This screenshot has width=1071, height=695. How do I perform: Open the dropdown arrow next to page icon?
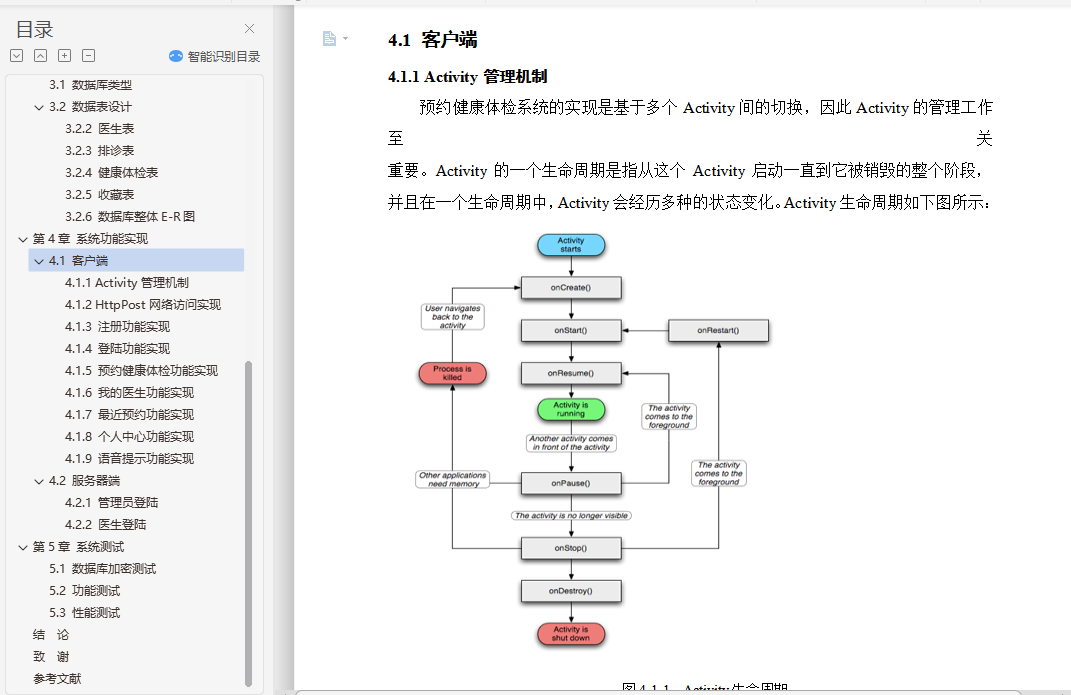click(346, 39)
